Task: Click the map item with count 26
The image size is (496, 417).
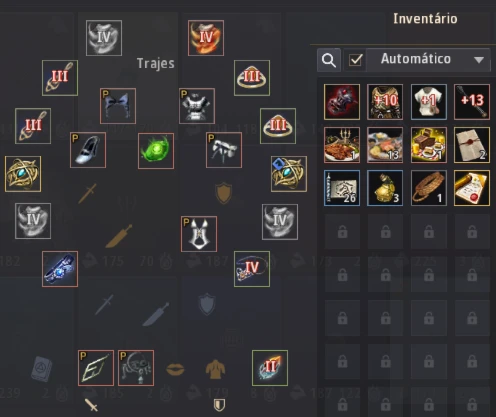Action: (x=342, y=188)
